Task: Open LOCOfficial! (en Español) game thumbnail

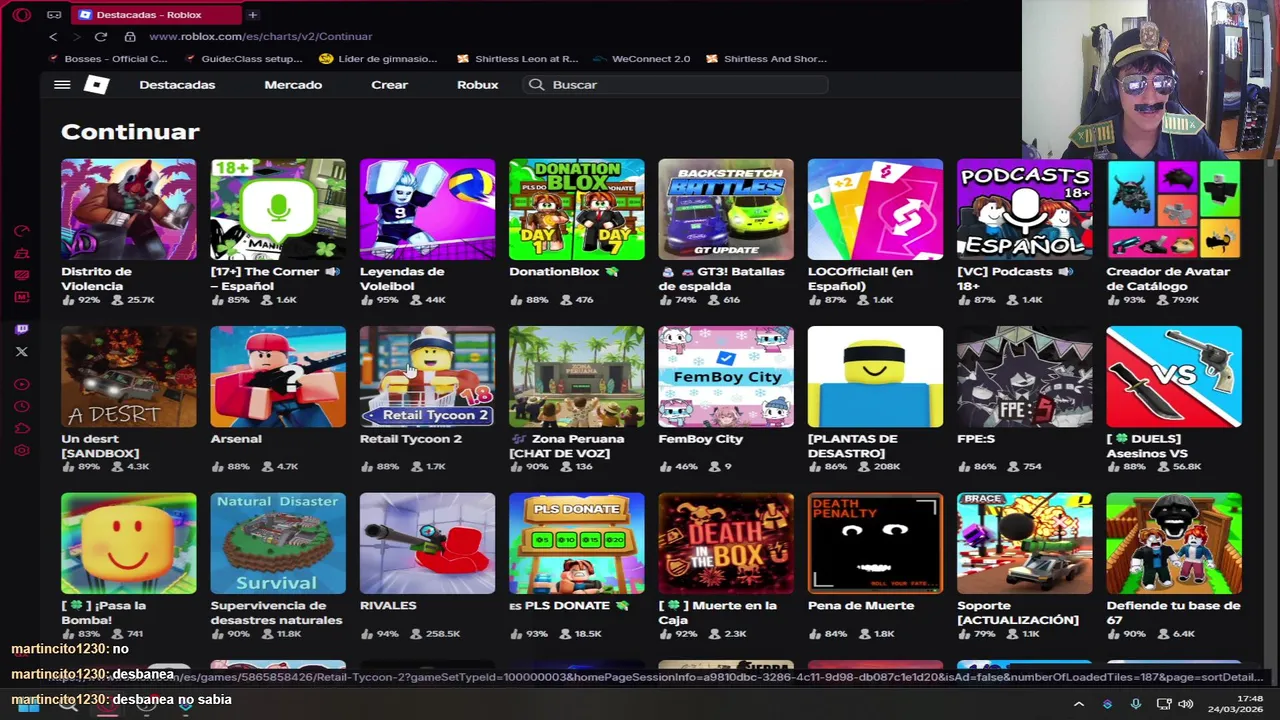Action: [875, 209]
